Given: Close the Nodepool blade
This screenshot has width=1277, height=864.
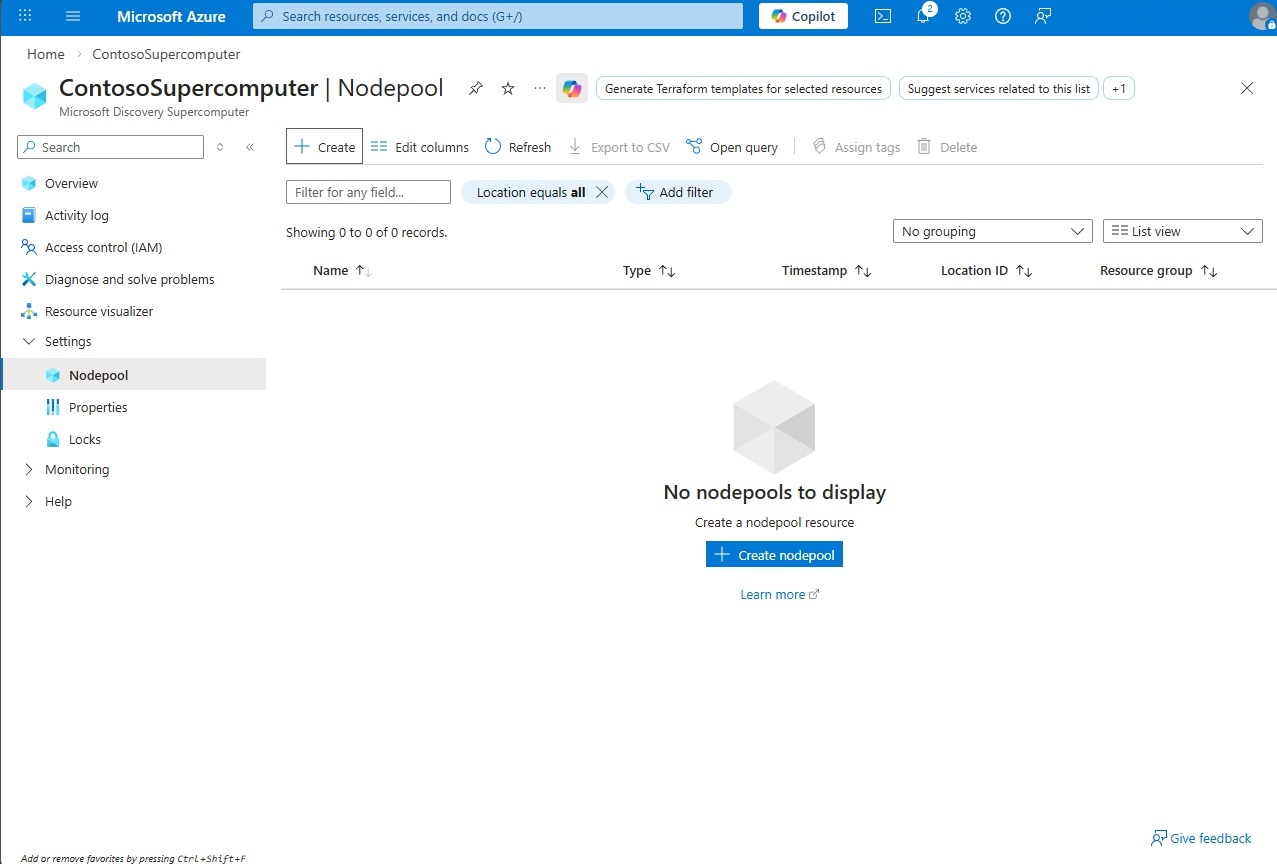Looking at the screenshot, I should pos(1247,88).
